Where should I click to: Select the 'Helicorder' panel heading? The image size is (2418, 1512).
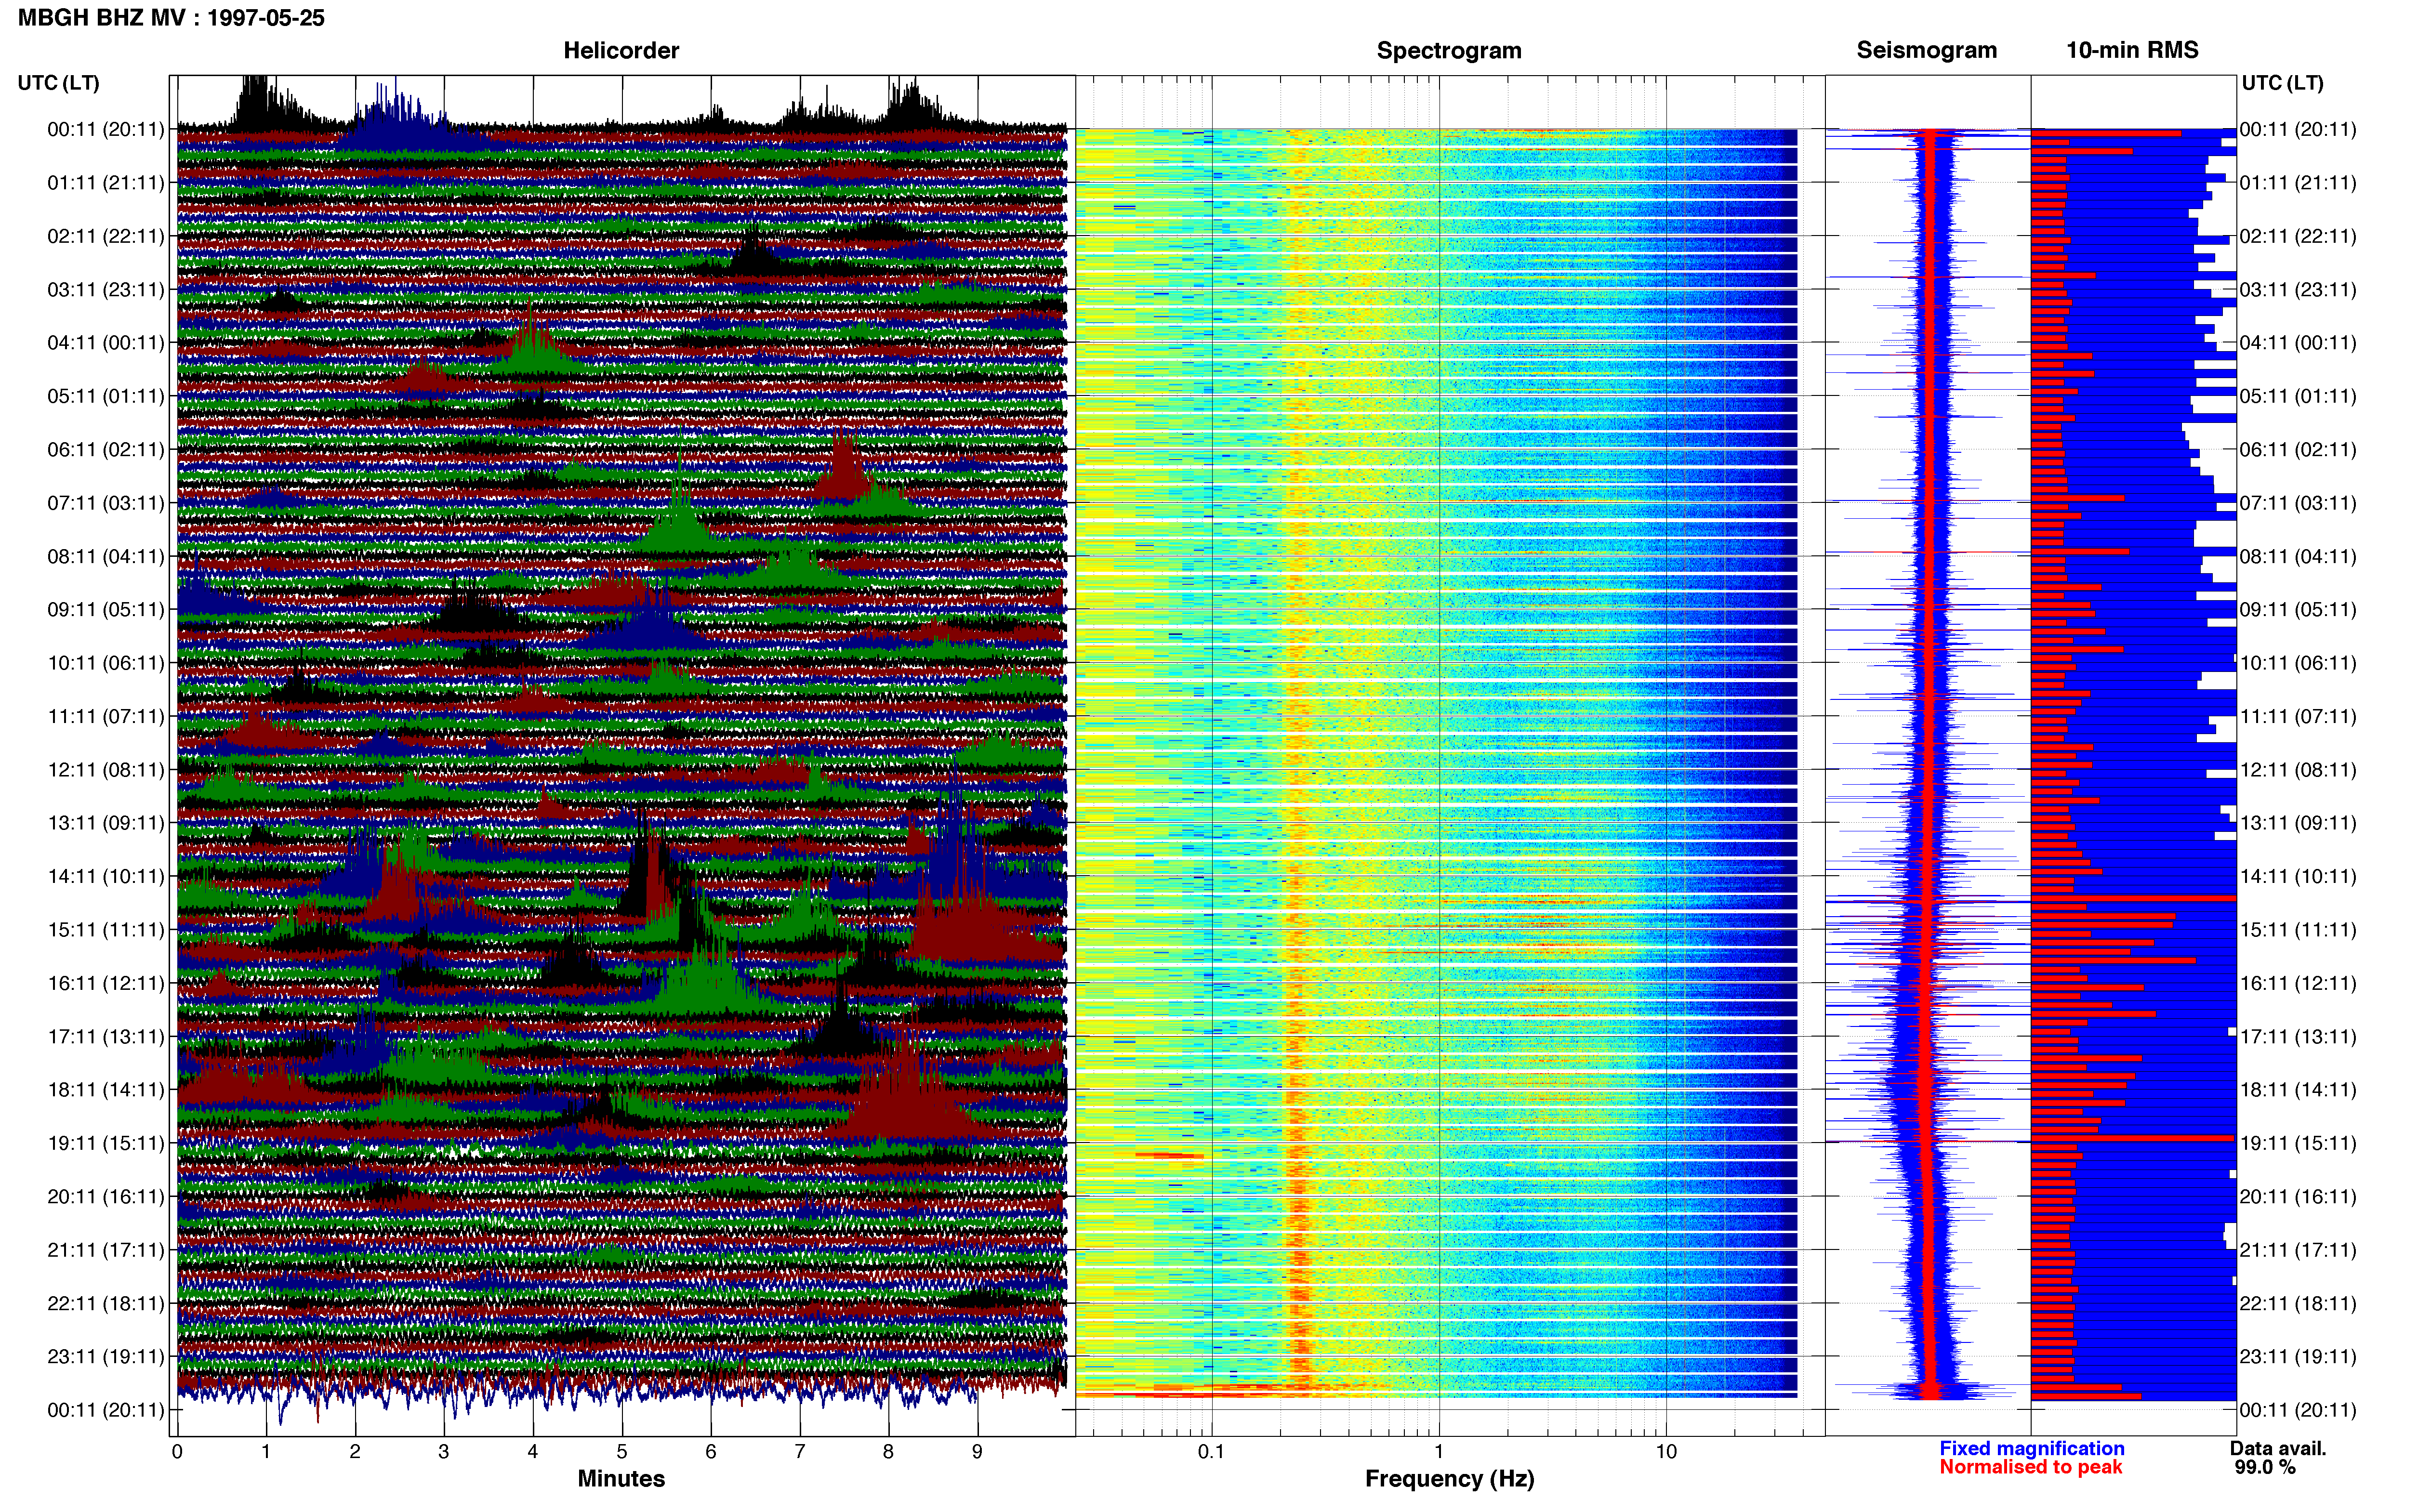[621, 50]
